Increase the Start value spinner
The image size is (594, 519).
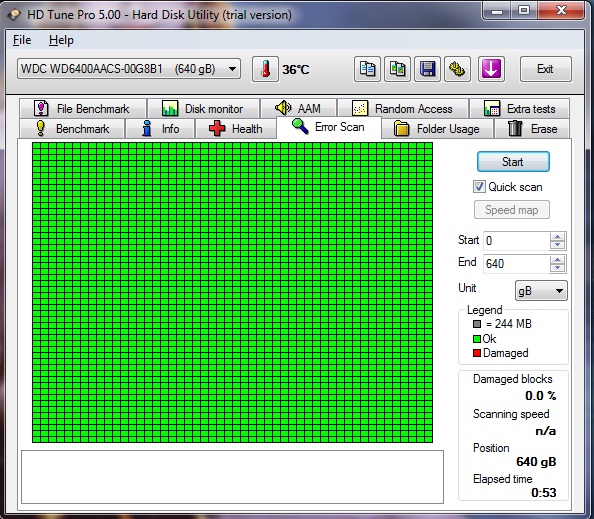point(557,237)
